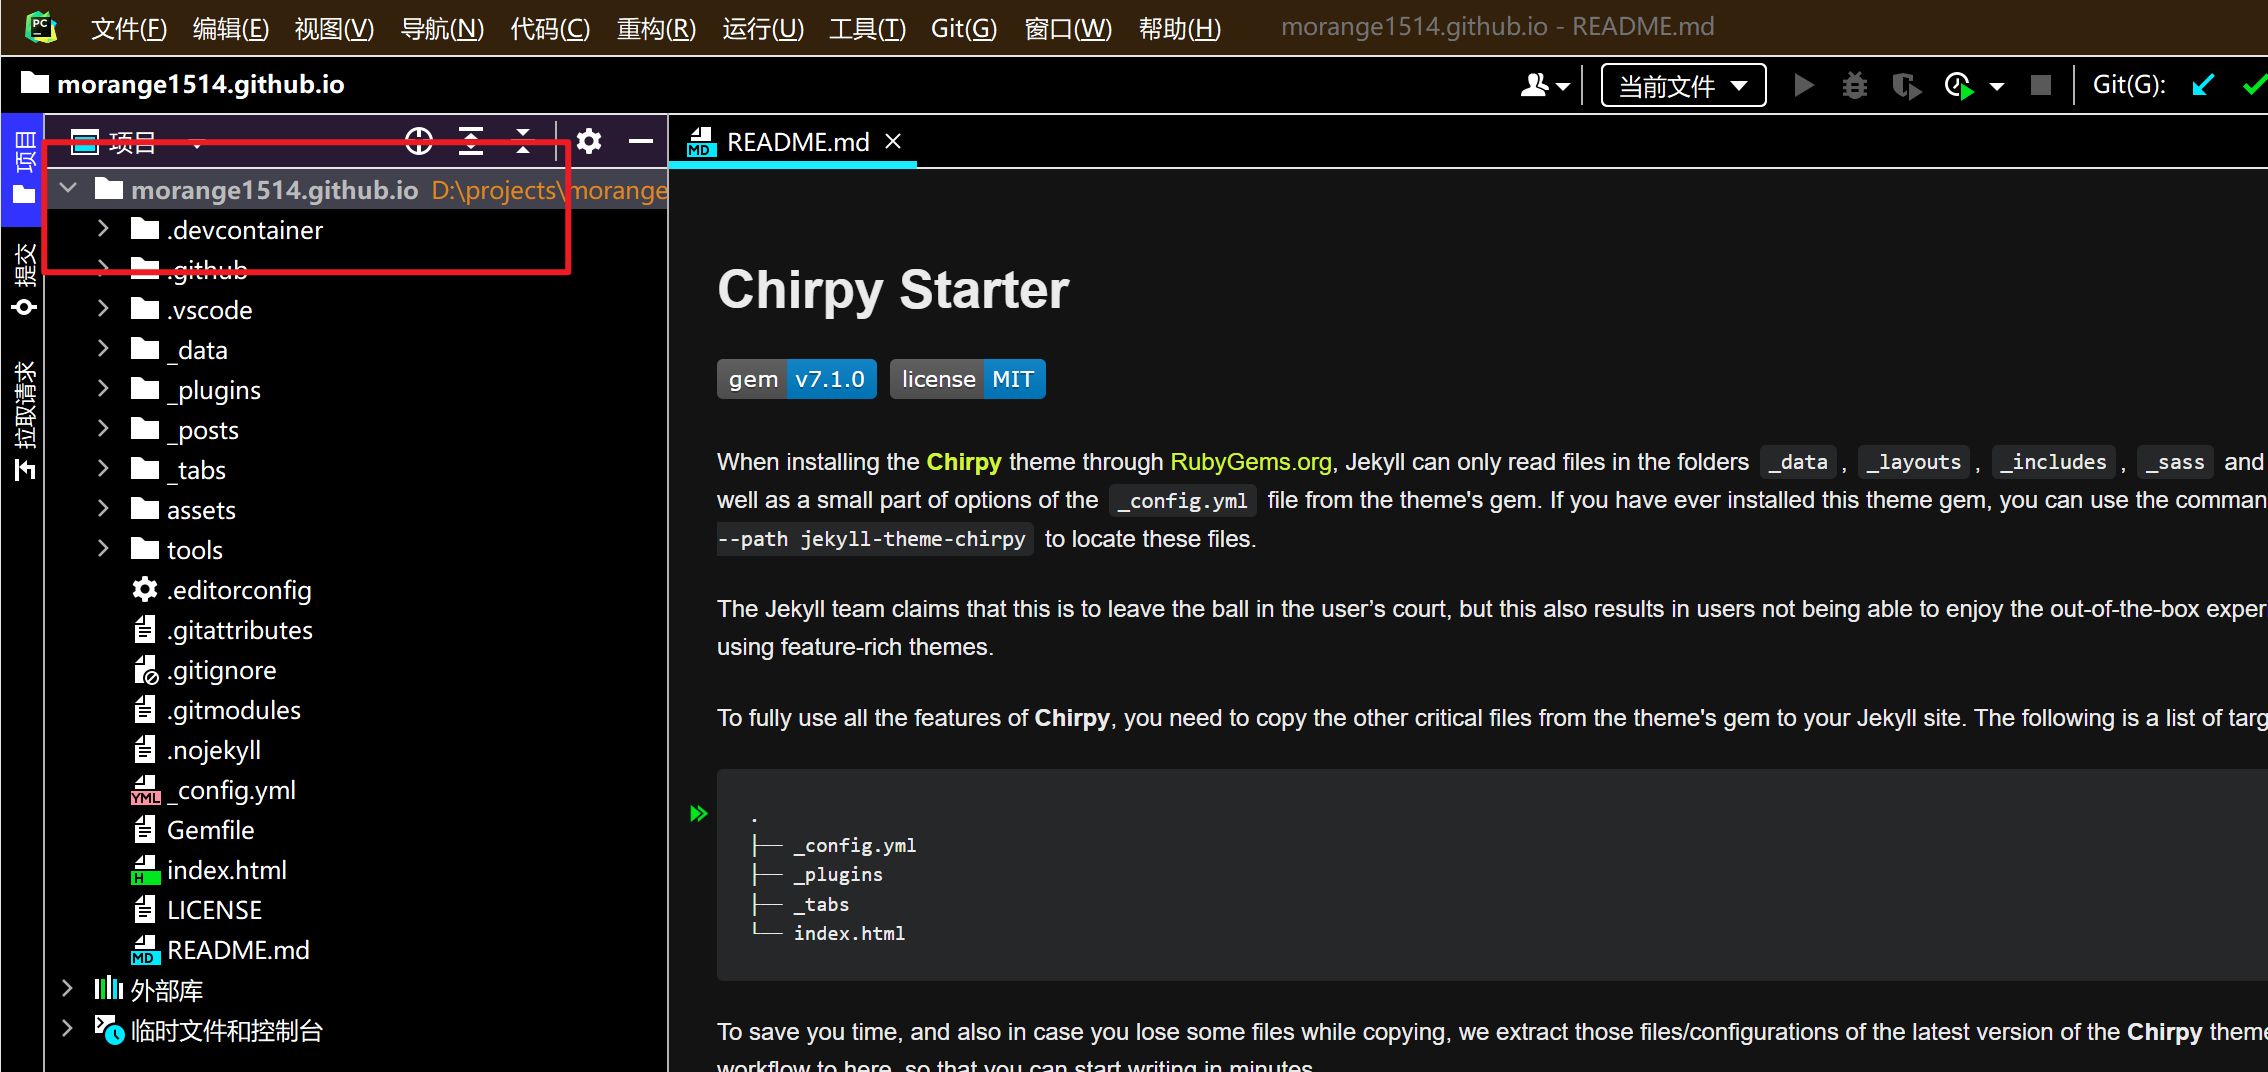Open the 视图(V) menu
The image size is (2268, 1072).
coord(334,28)
